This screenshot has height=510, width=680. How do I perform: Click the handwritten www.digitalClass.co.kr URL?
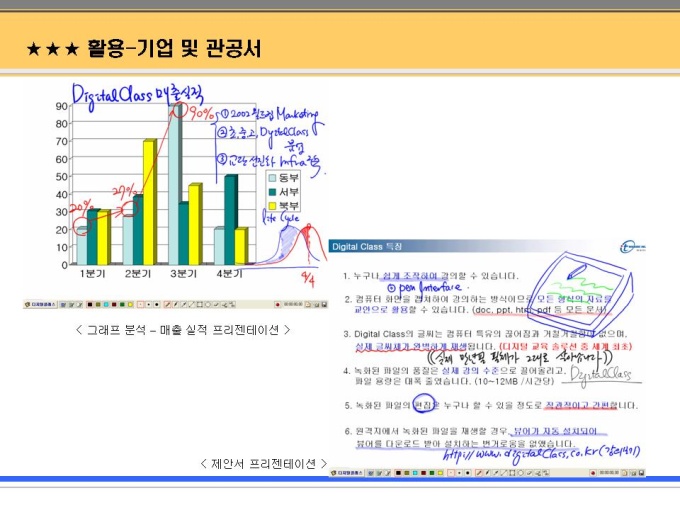pos(541,454)
